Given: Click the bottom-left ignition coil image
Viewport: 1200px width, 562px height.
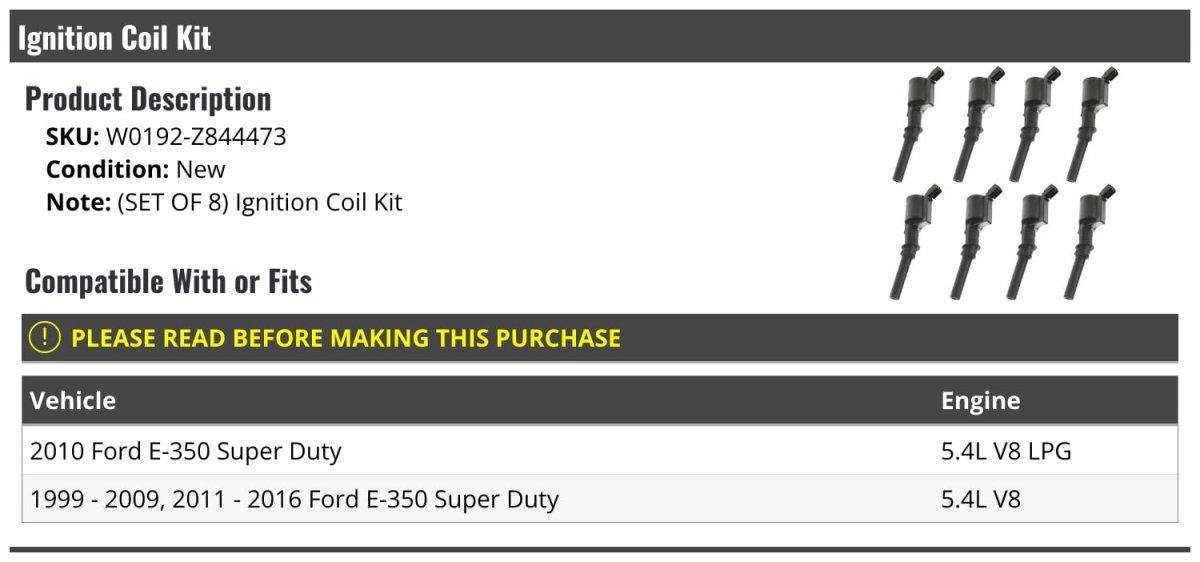Looking at the screenshot, I should point(914,242).
